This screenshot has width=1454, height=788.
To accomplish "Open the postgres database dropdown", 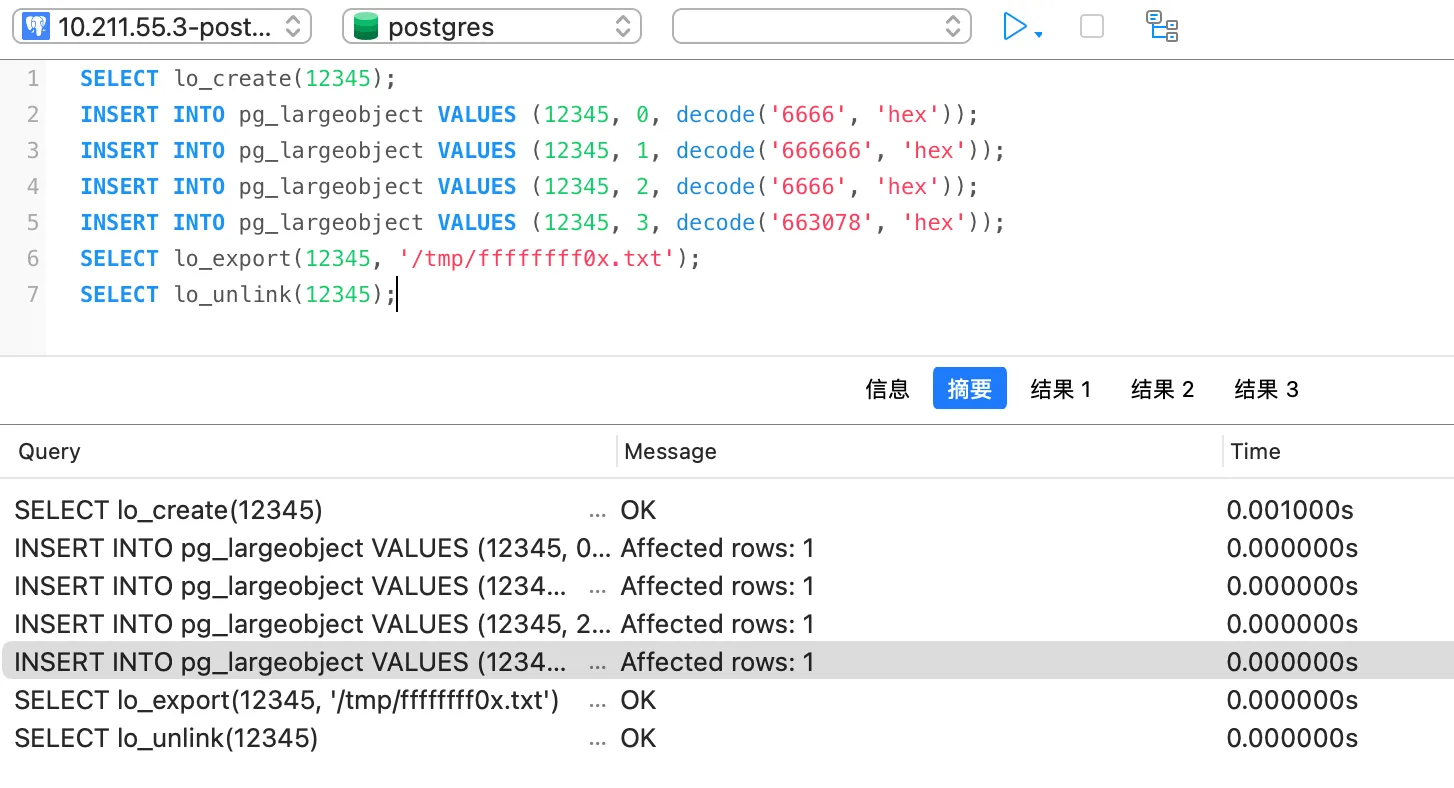I will pos(491,27).
